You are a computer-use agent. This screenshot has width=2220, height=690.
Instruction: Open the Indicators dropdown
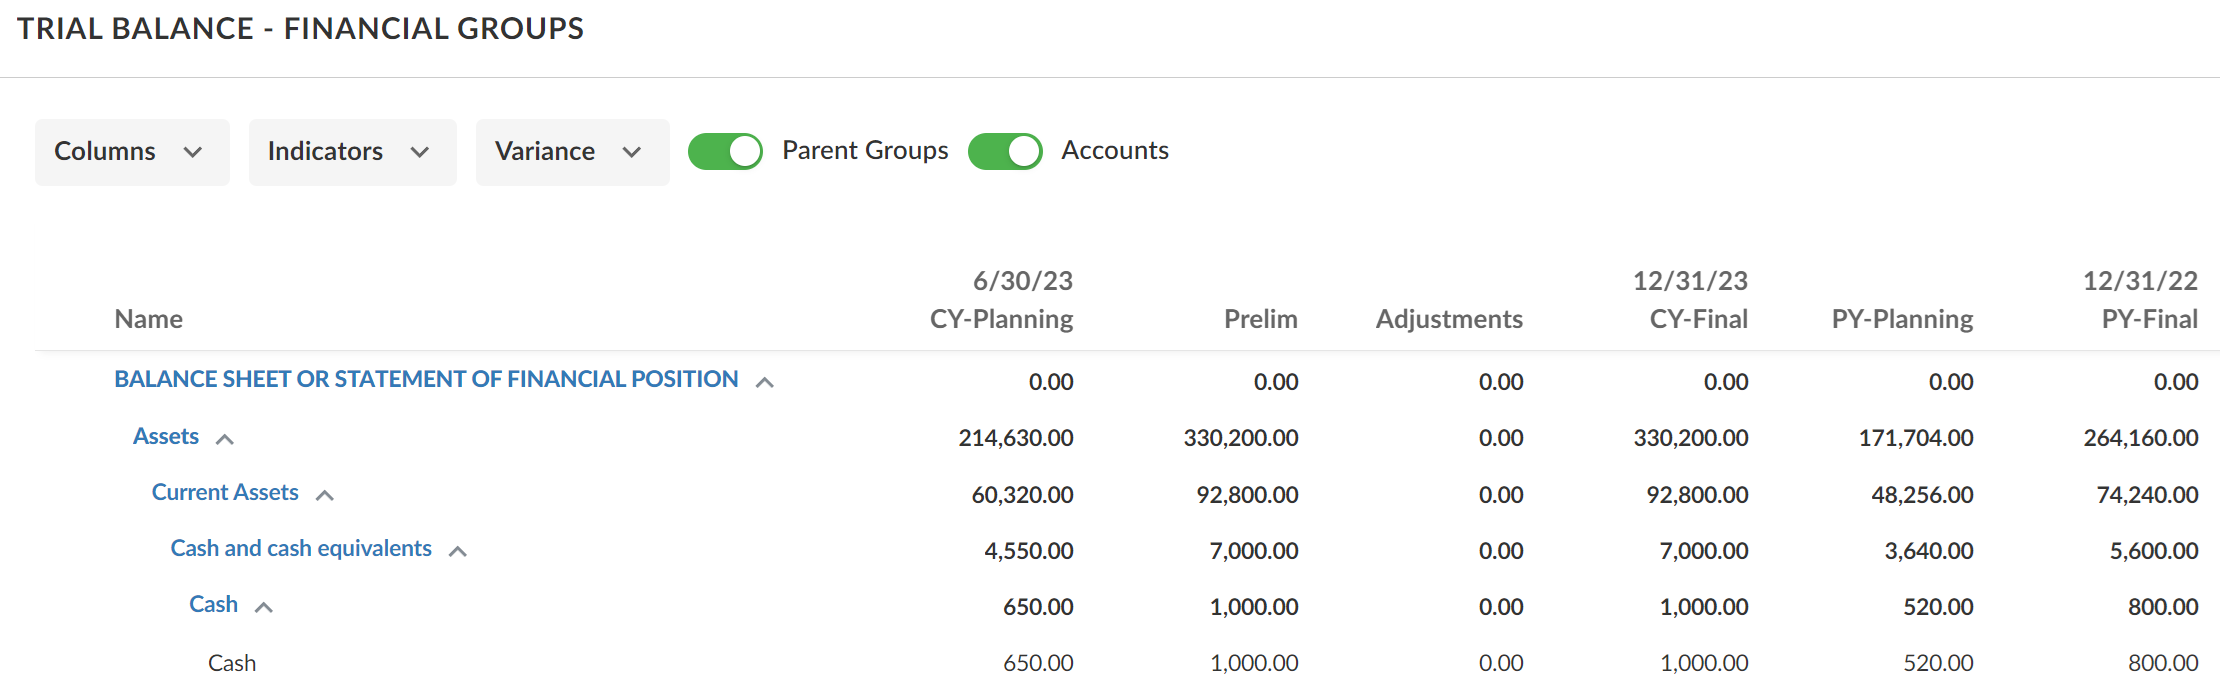352,152
